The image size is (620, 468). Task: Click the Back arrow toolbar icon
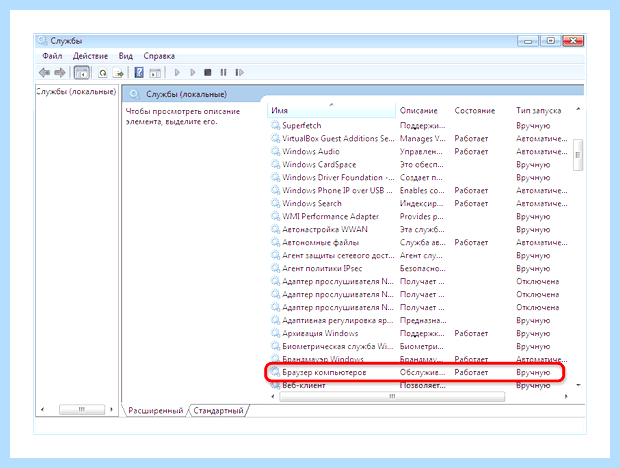click(x=44, y=72)
